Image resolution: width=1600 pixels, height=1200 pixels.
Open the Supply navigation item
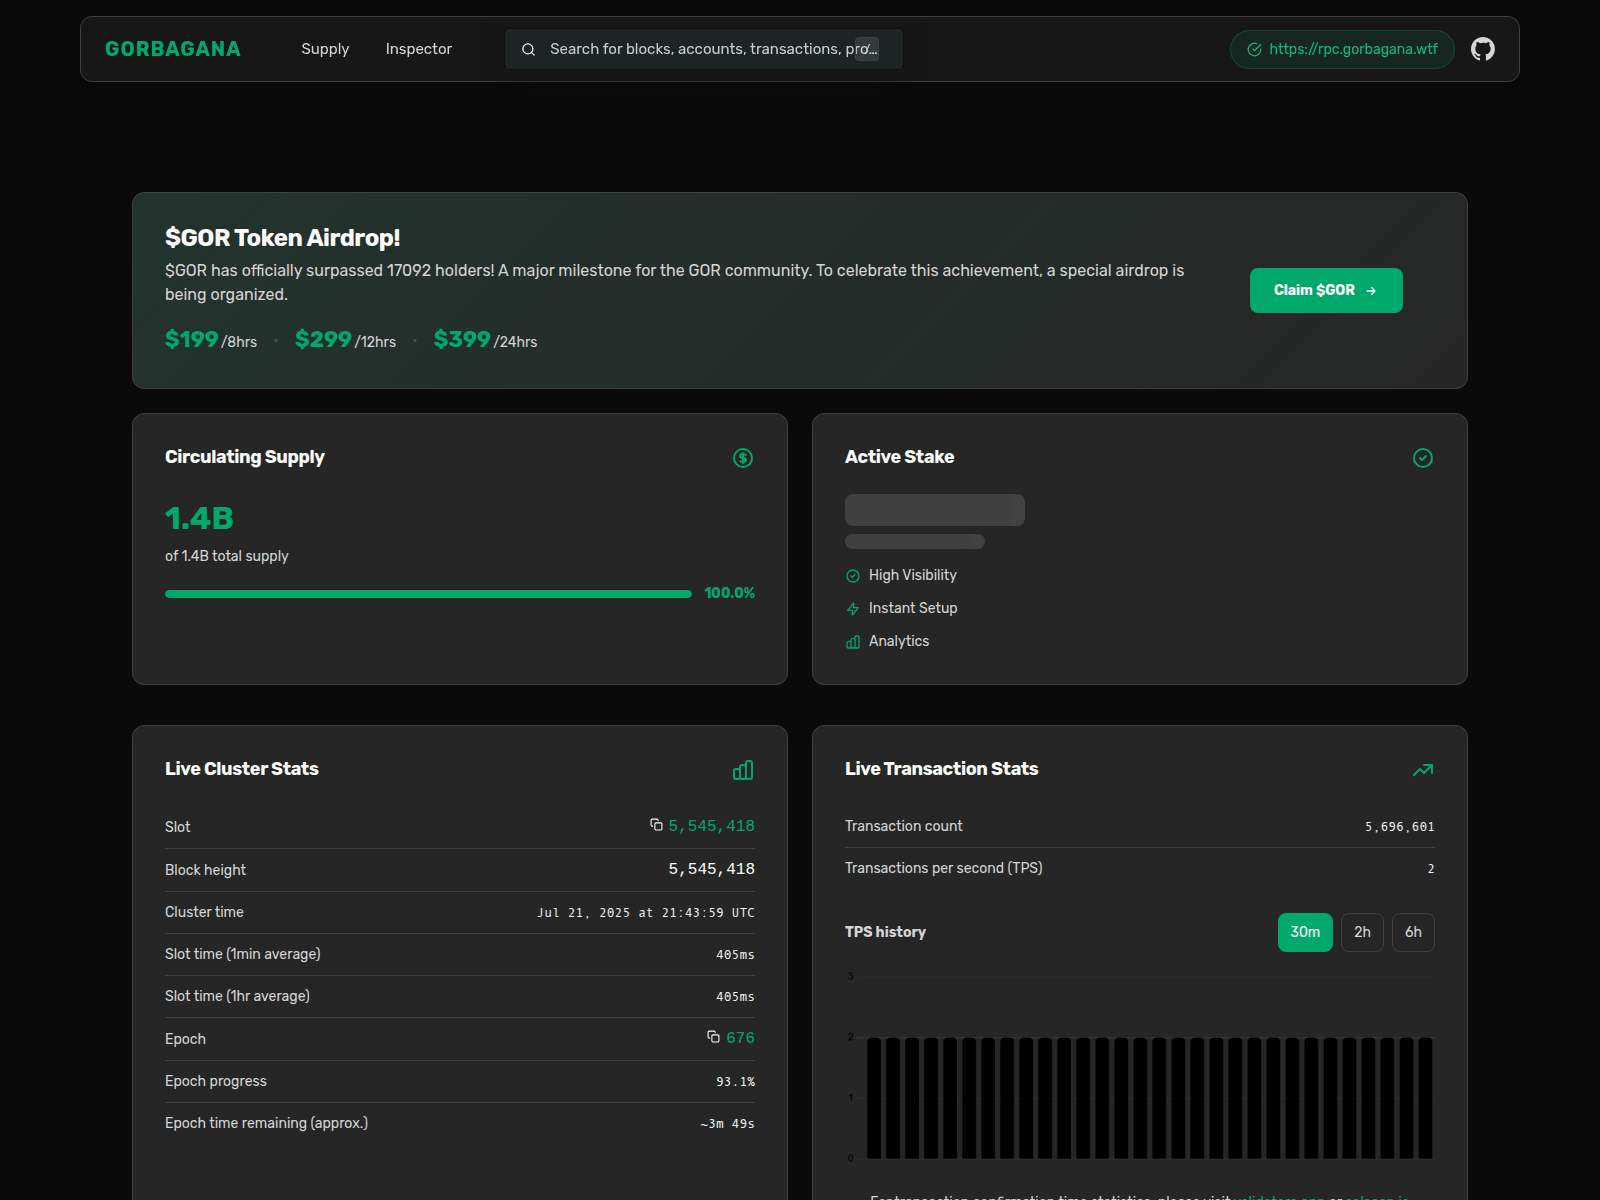pyautogui.click(x=325, y=48)
